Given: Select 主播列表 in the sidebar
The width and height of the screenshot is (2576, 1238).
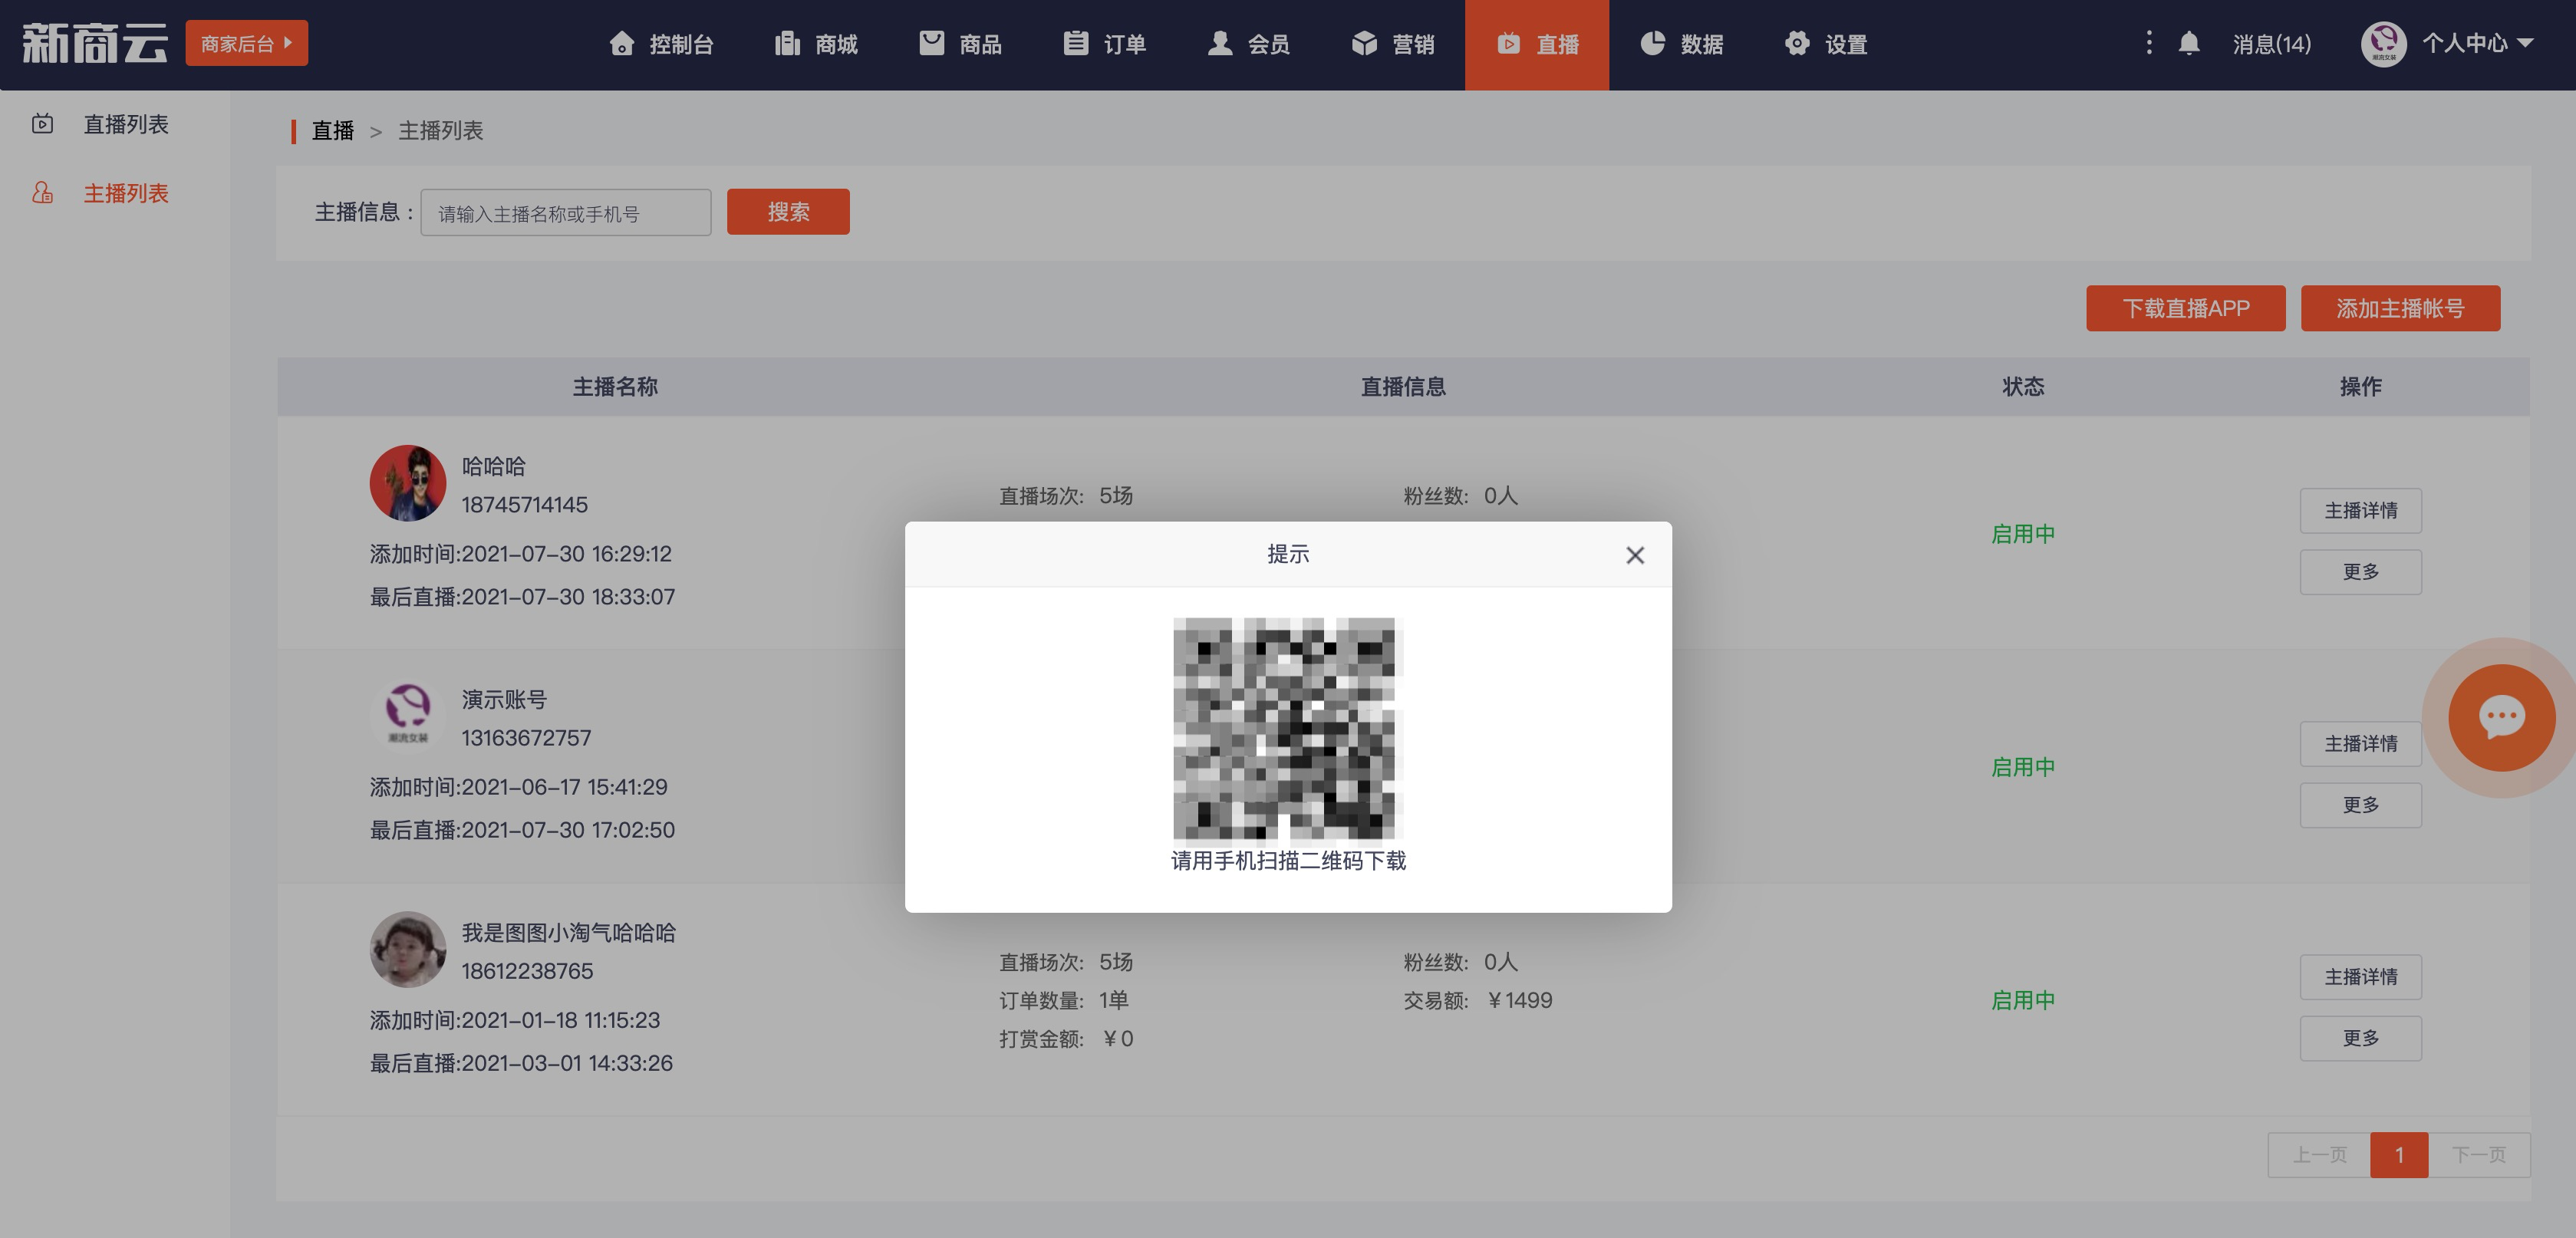Looking at the screenshot, I should click(x=126, y=193).
